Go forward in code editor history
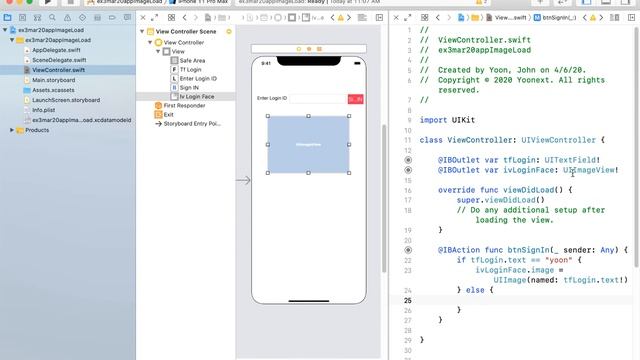 point(449,18)
